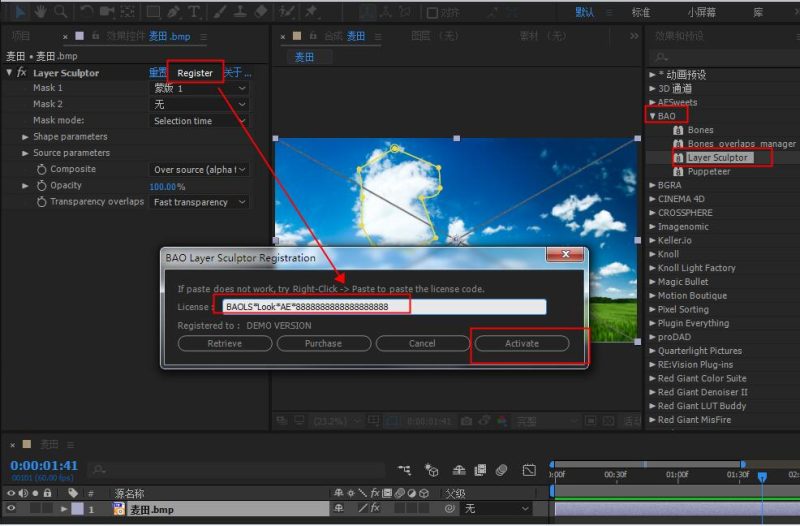The height and width of the screenshot is (526, 800).
Task: Open the Mask 1 dropdown
Action: pos(199,88)
